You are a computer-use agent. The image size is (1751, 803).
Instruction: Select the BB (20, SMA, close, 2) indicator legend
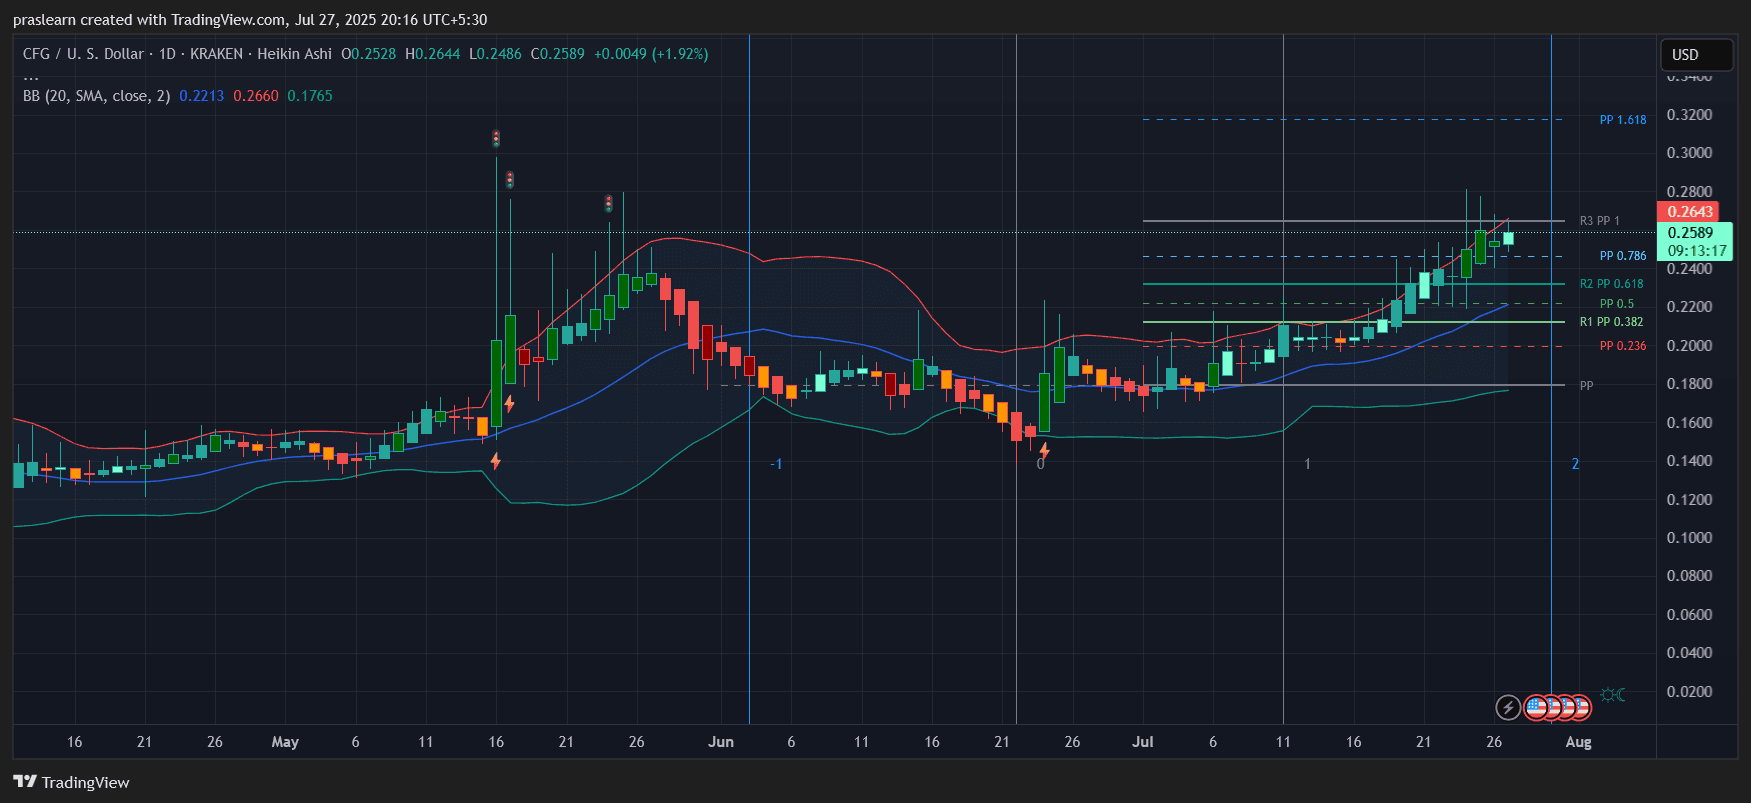click(98, 96)
